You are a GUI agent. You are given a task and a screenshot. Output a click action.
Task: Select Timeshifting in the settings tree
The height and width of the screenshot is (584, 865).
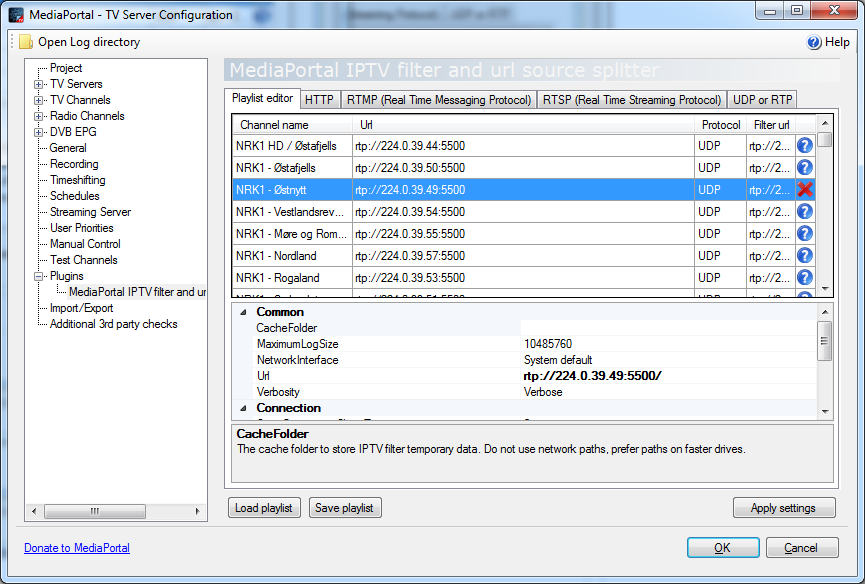click(77, 180)
